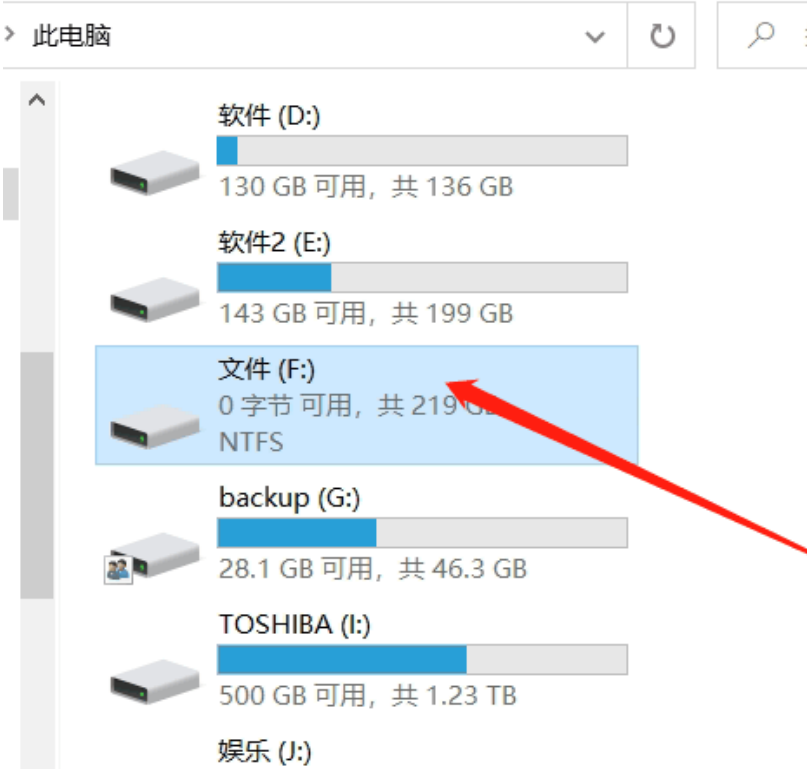Select the 娱乐 (J:) drive label
Image resolution: width=807 pixels, height=773 pixels.
265,752
